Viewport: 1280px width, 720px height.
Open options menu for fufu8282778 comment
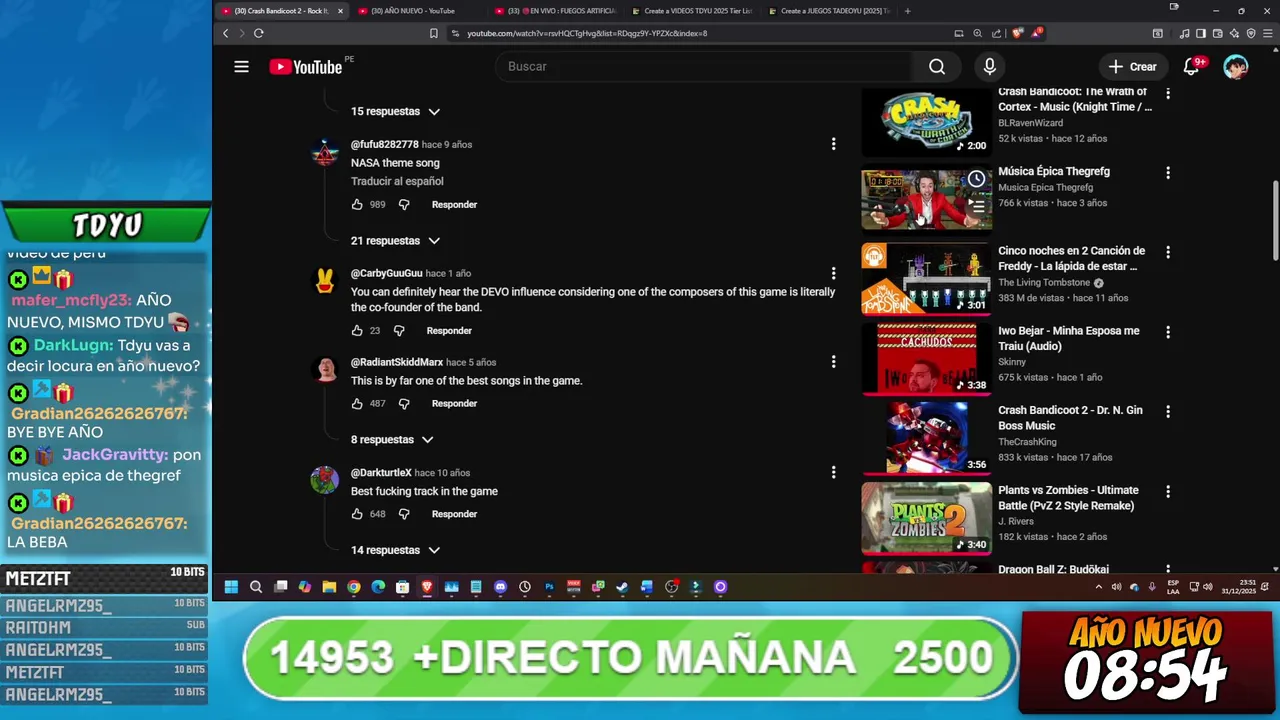click(833, 144)
